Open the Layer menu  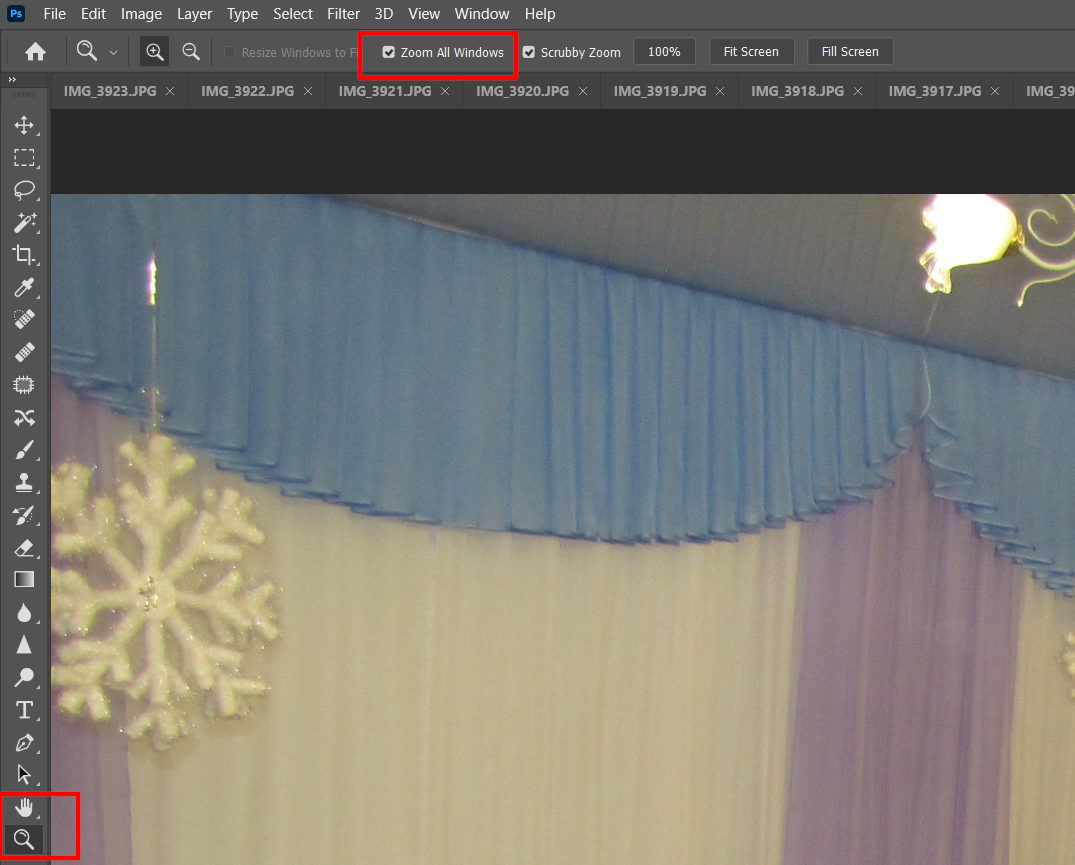(x=194, y=14)
